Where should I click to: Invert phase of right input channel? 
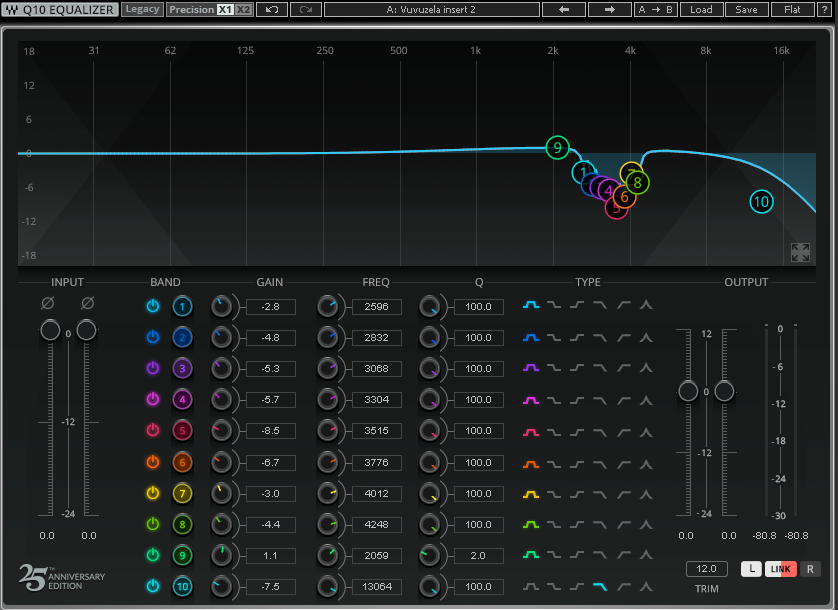88,303
